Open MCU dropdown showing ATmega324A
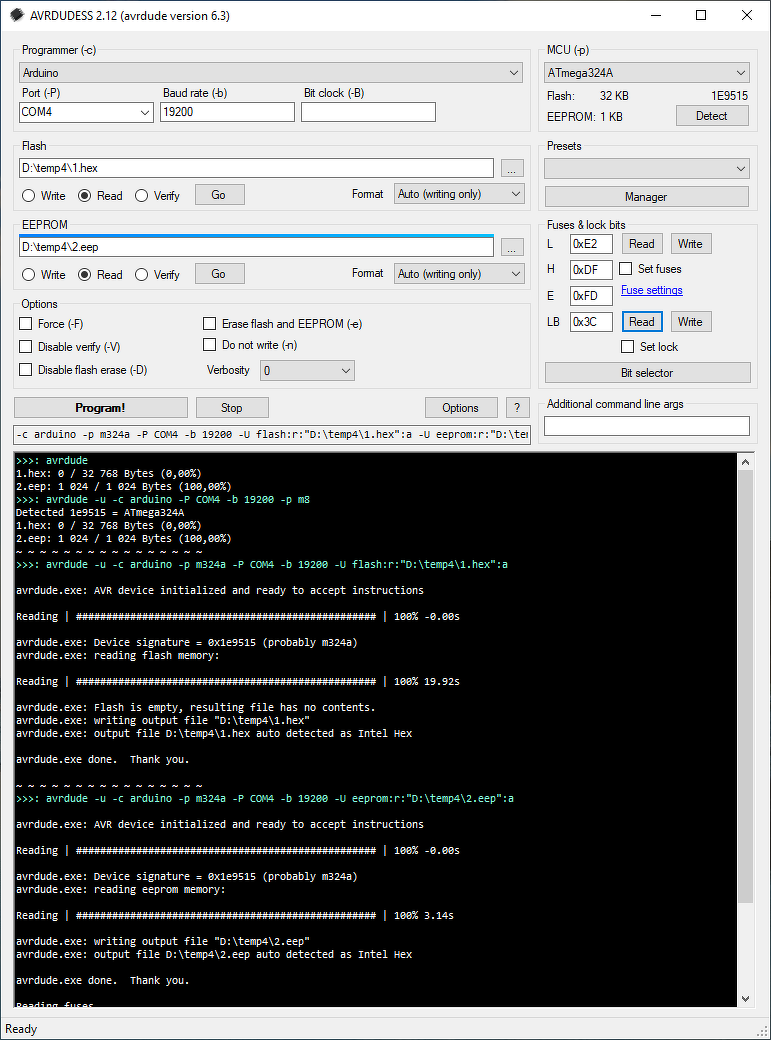771x1040 pixels. coord(647,72)
